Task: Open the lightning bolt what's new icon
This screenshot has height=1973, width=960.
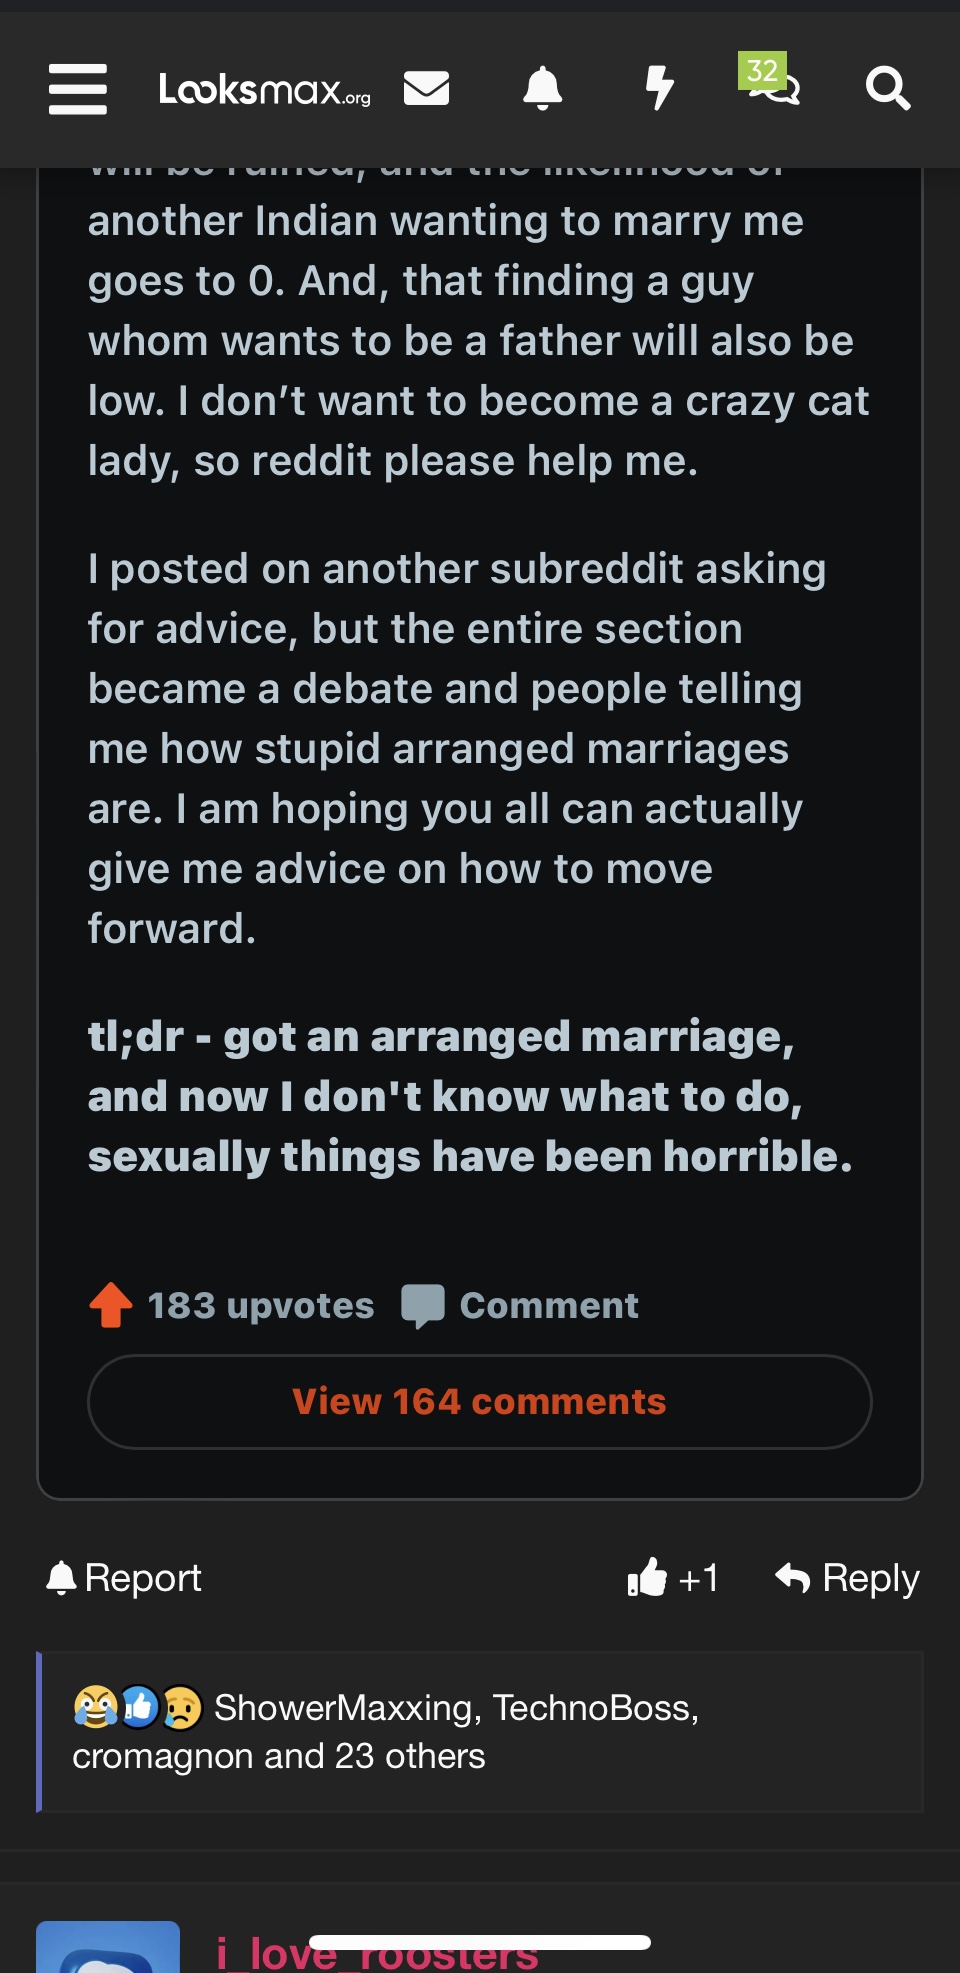Action: [659, 88]
